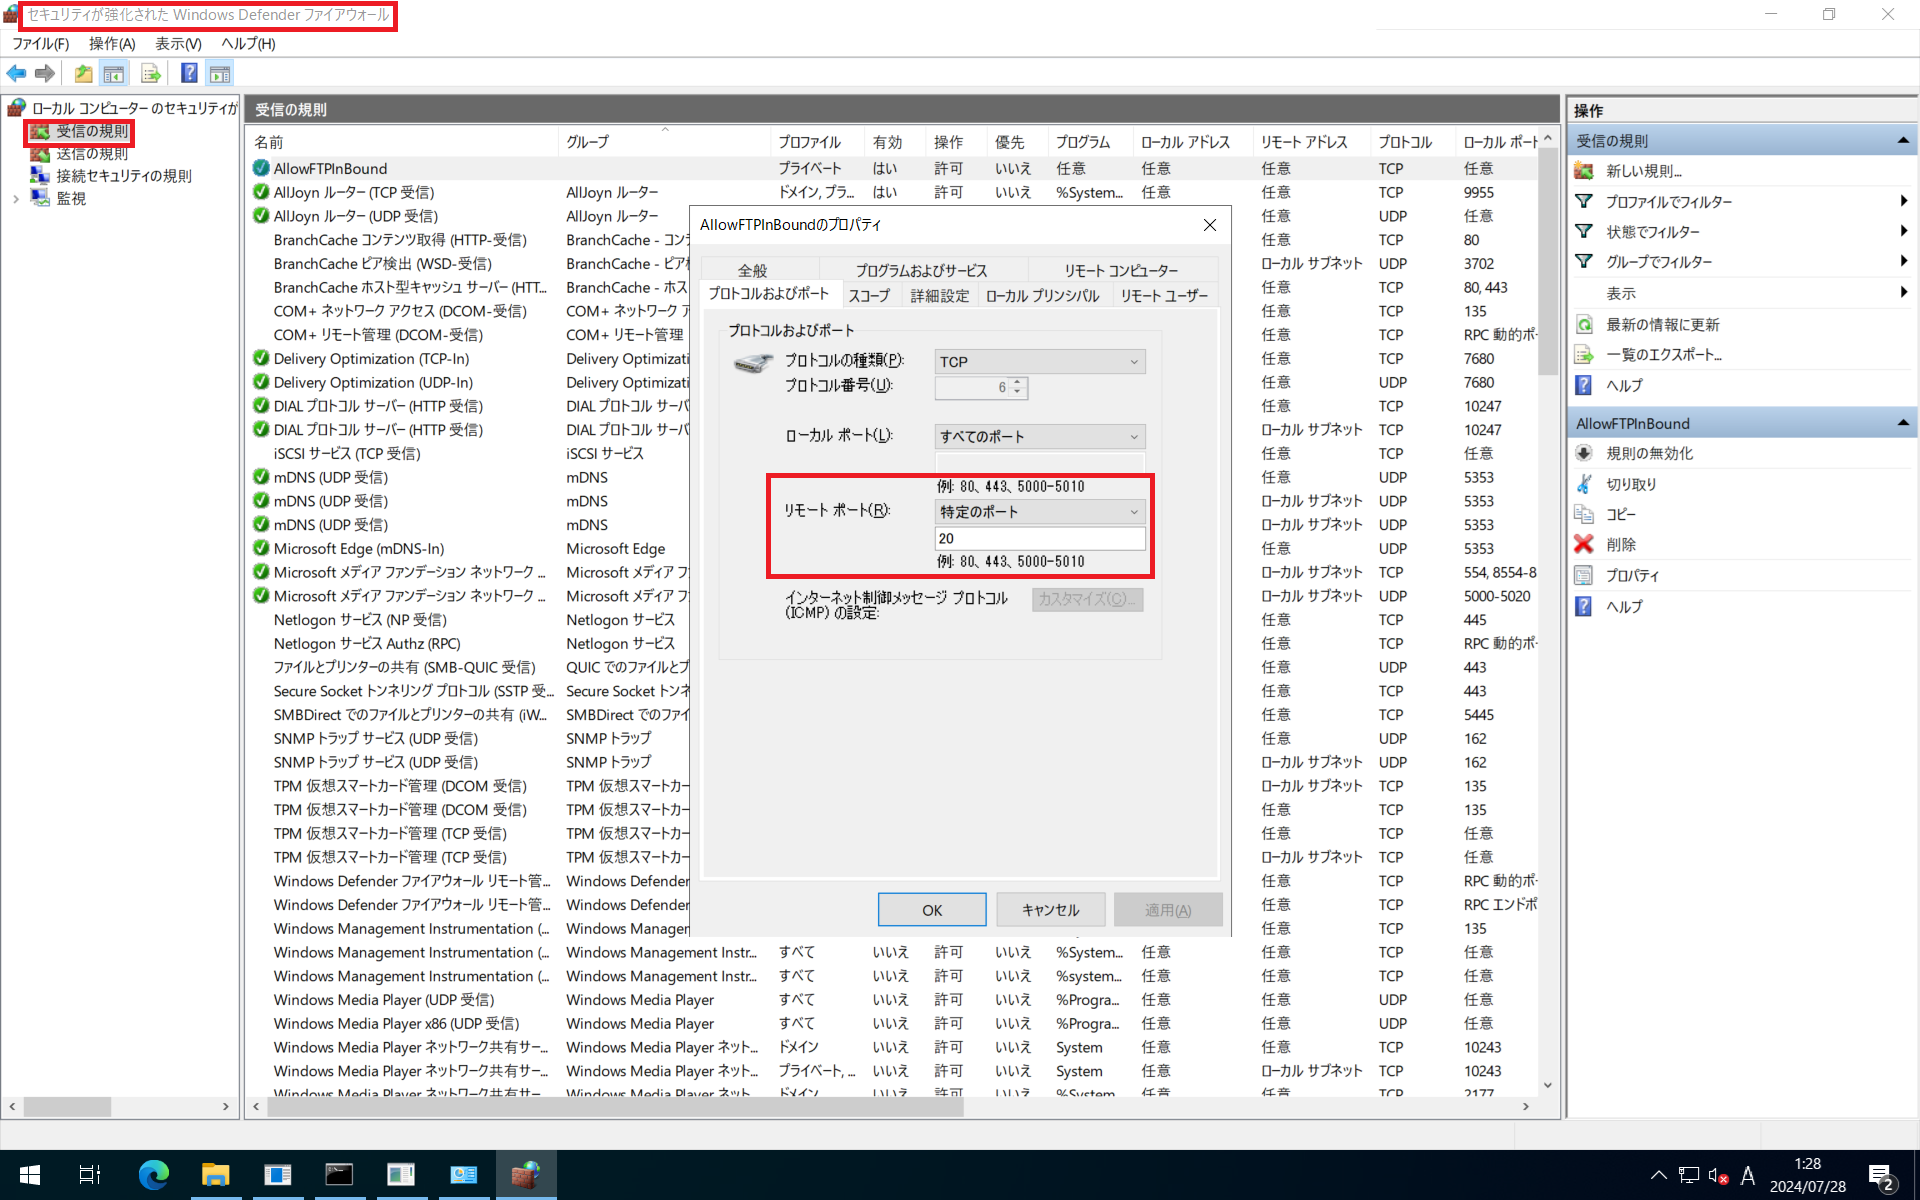
Task: Click the OK button in the dialog
Action: point(931,910)
